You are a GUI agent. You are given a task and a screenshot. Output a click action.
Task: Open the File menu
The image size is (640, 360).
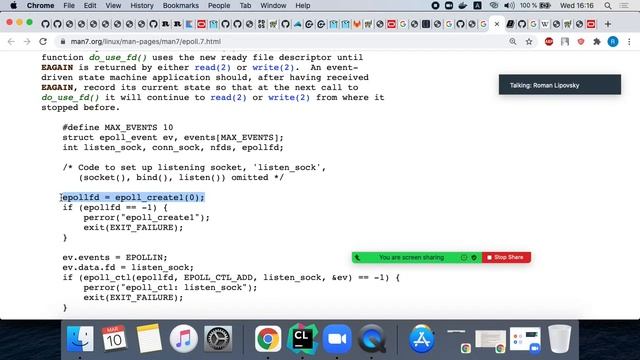coord(69,6)
